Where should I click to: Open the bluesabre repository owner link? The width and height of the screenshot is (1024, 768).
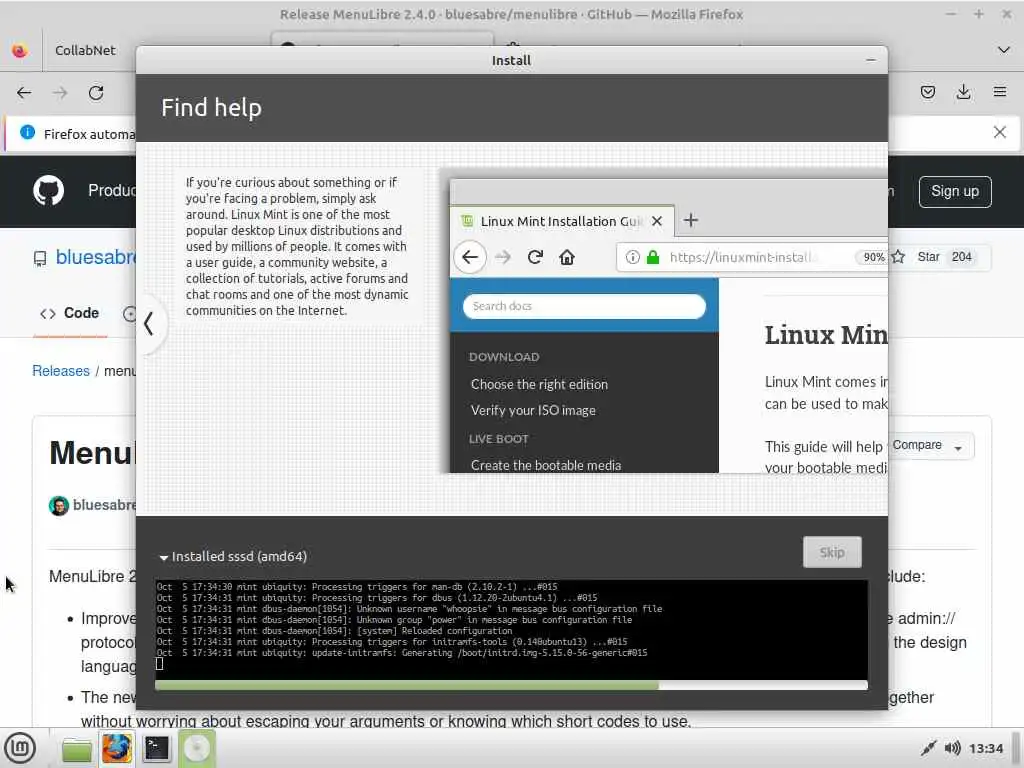[95, 257]
